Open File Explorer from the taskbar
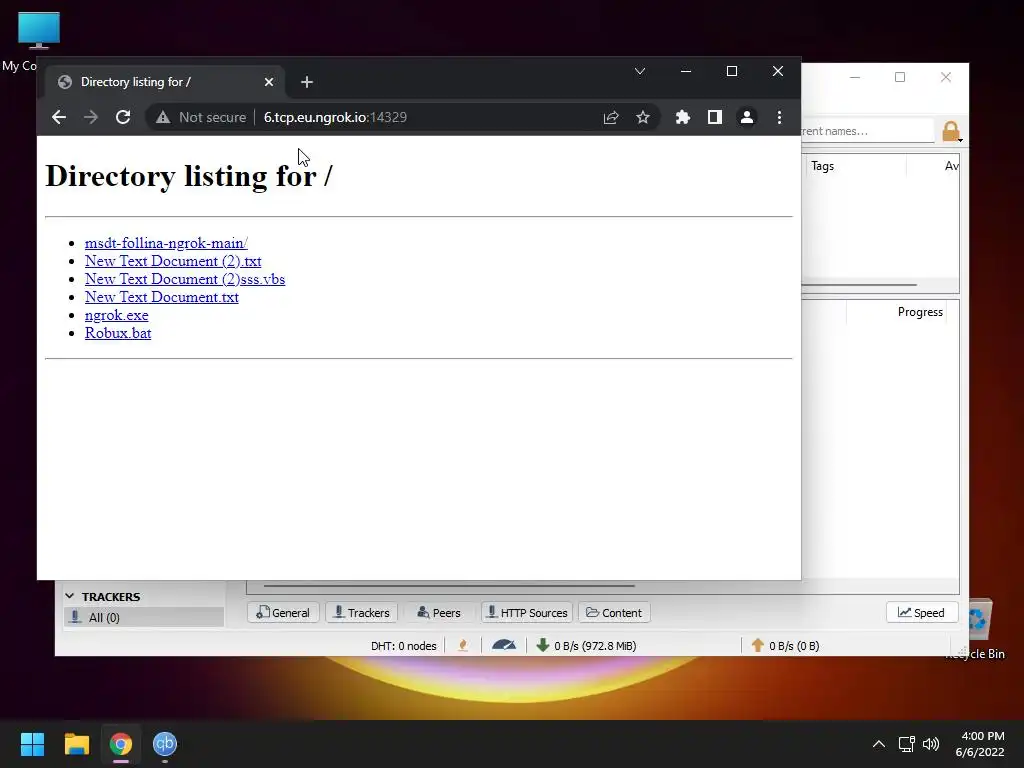 coord(76,744)
